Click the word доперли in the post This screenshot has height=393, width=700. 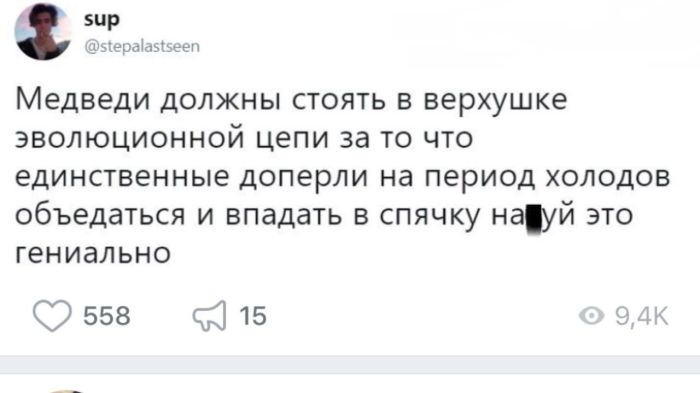click(x=304, y=178)
